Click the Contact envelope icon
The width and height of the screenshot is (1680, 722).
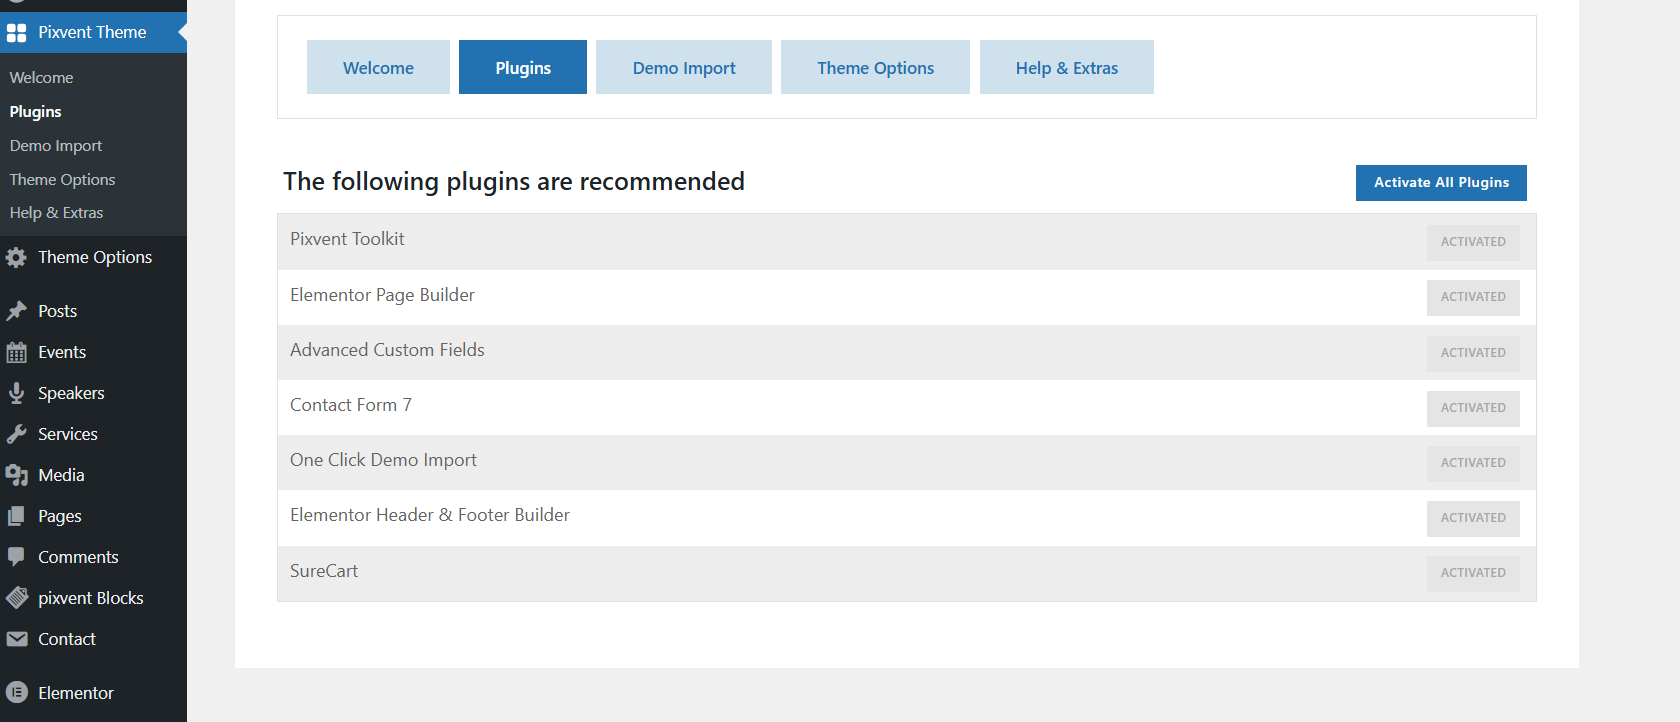[17, 639]
